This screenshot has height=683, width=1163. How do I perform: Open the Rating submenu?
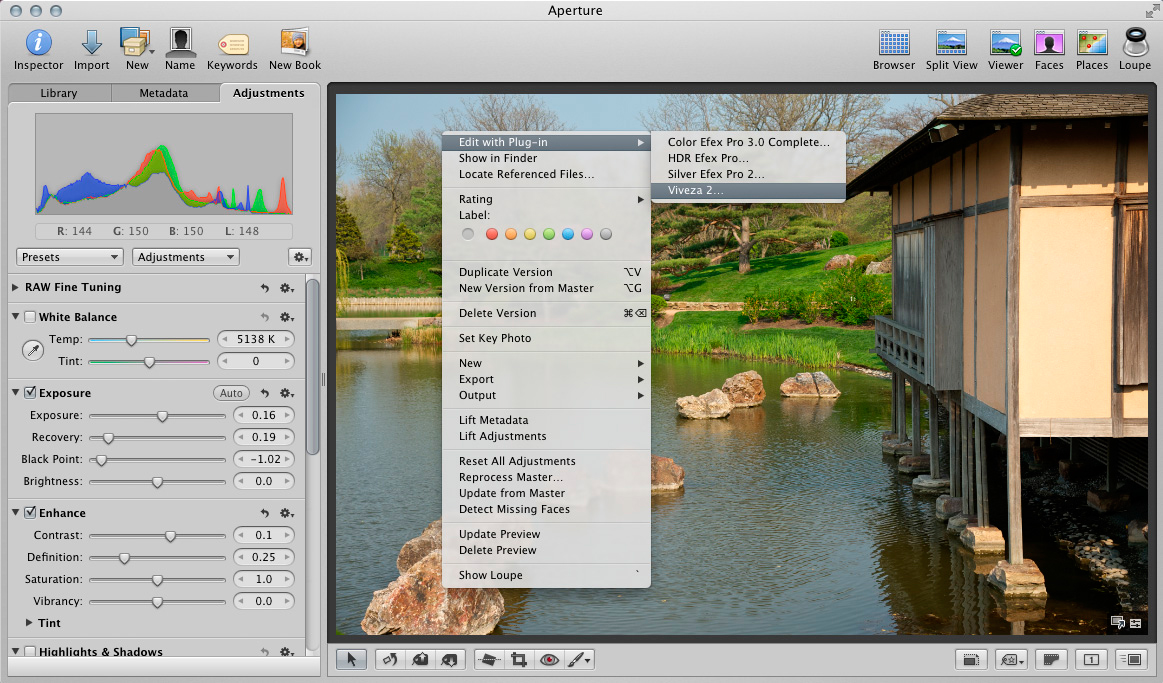tap(546, 199)
